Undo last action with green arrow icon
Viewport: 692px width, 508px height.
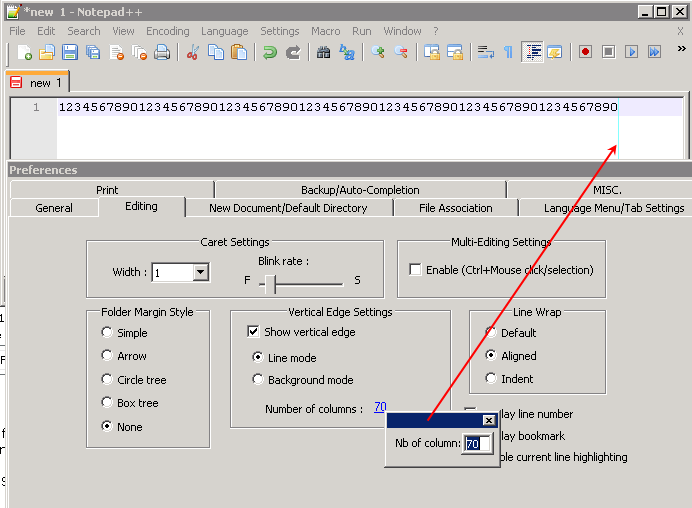tap(269, 52)
